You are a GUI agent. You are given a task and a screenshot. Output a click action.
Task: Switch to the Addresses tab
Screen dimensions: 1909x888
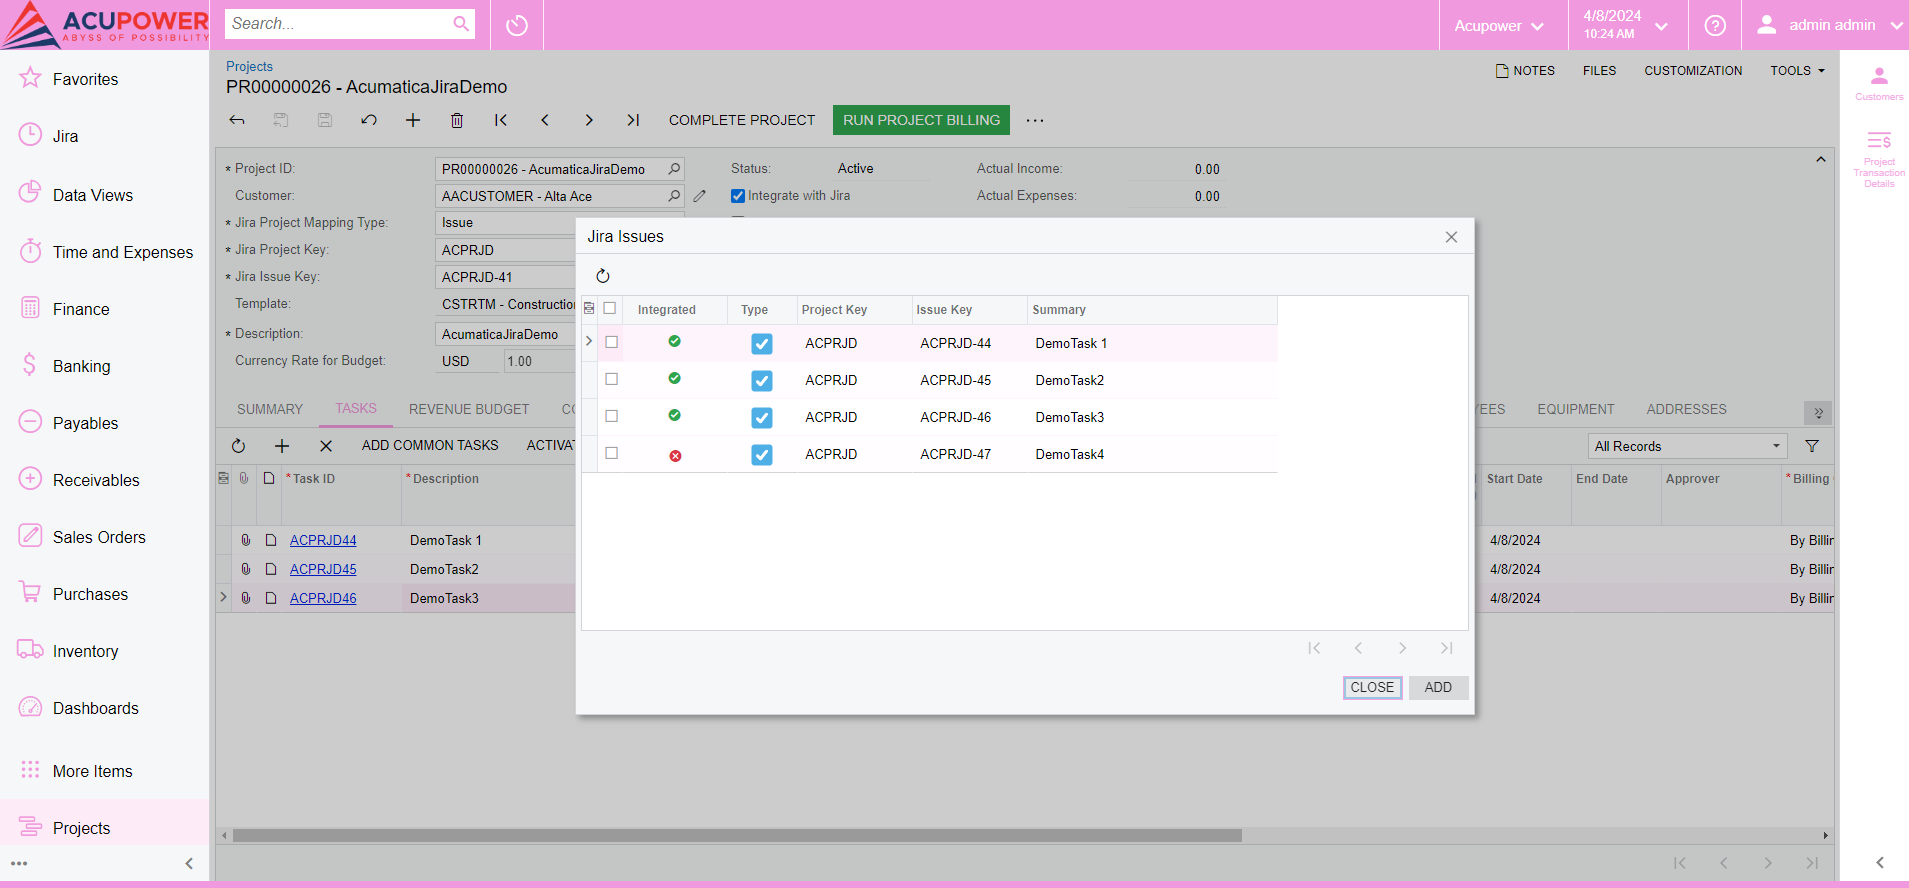coord(1686,409)
